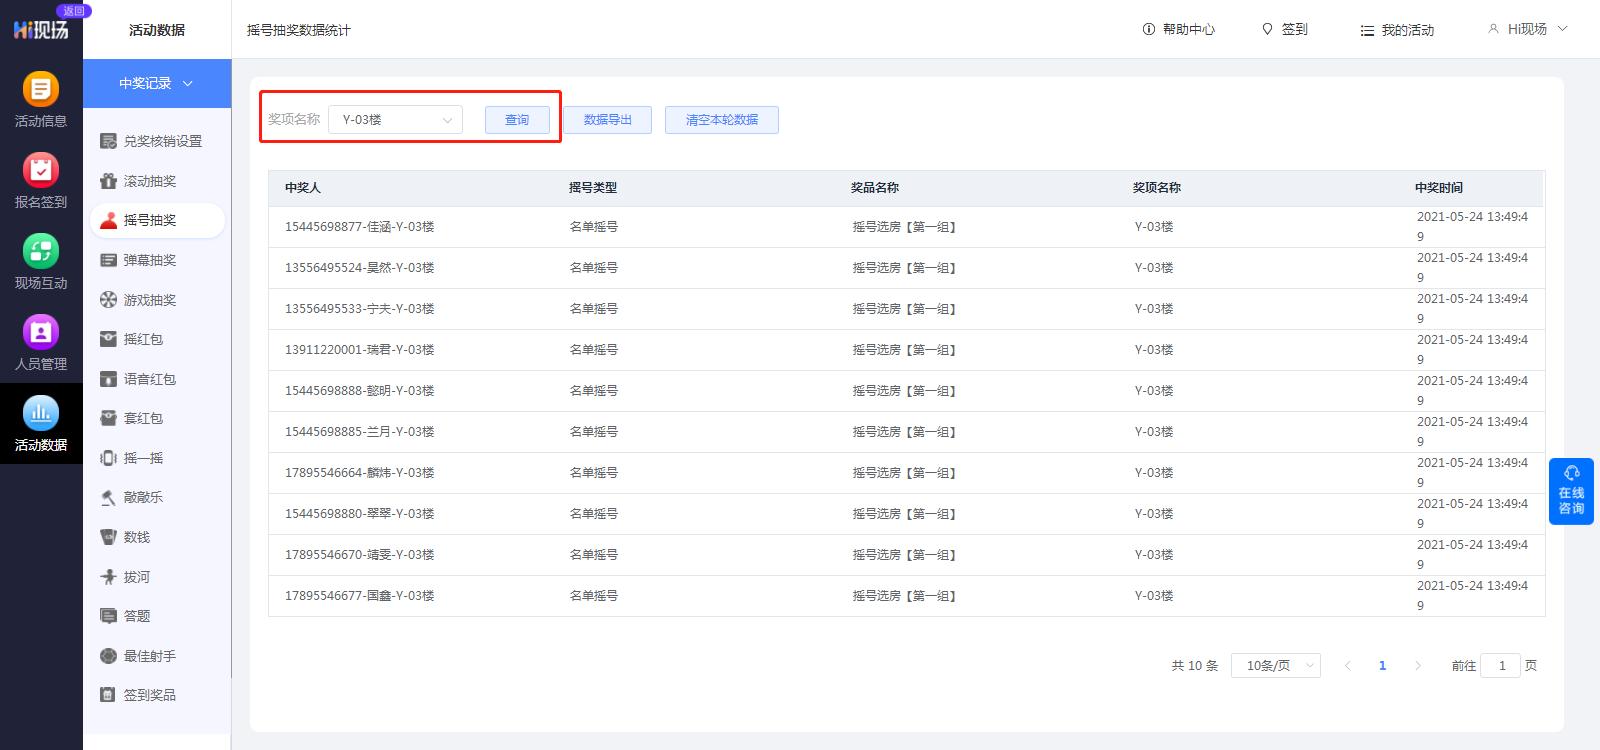Click the 前往 page number input field
This screenshot has height=750, width=1600.
[x=1501, y=666]
